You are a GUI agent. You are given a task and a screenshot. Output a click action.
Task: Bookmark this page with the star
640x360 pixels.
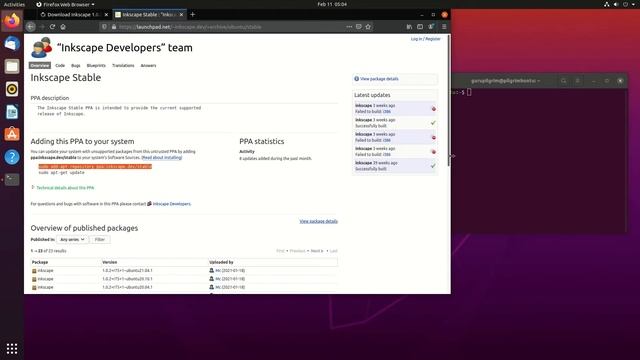click(x=368, y=27)
